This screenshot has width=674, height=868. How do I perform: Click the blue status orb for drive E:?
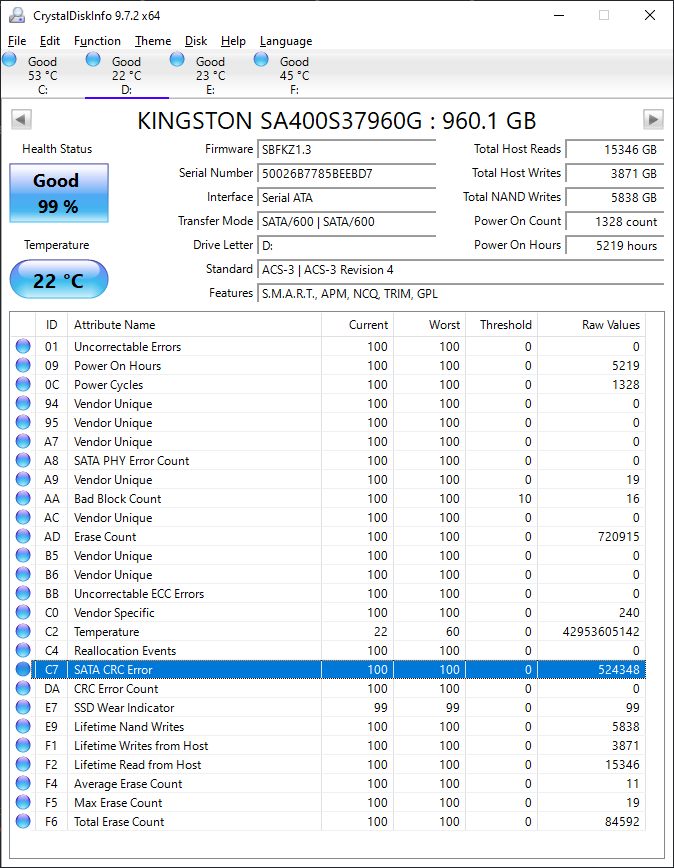(x=177, y=59)
